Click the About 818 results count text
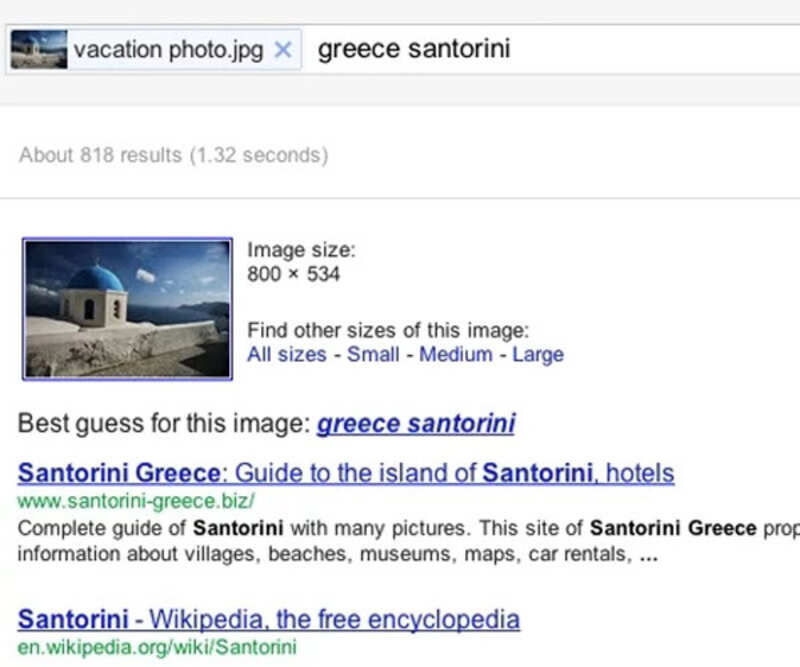 pos(173,155)
